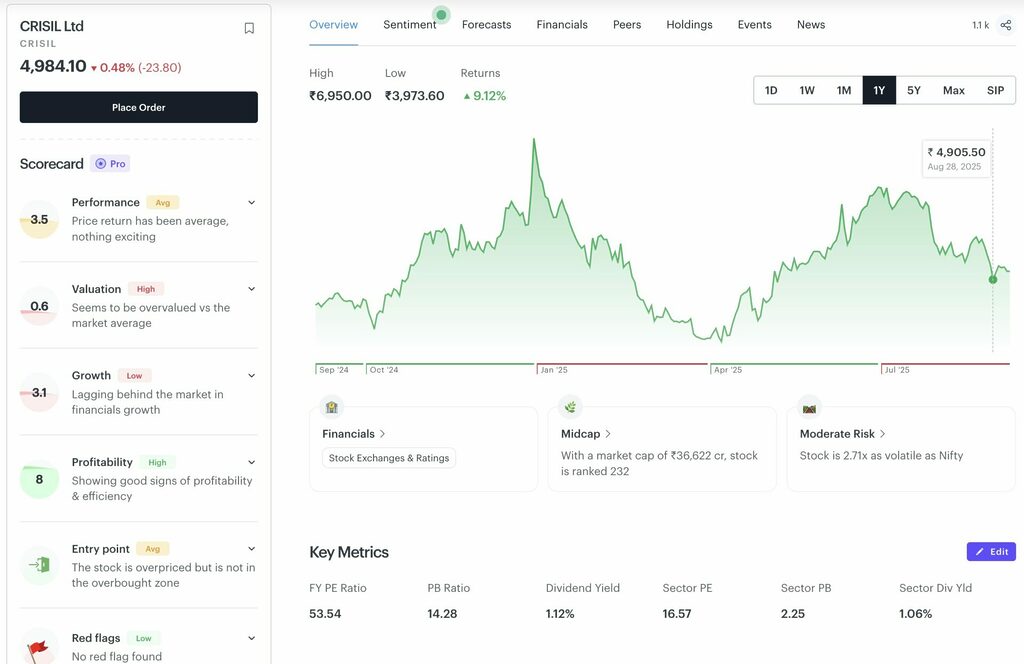
Task: Click the Jul '25 timeline label
Action: [x=897, y=370]
